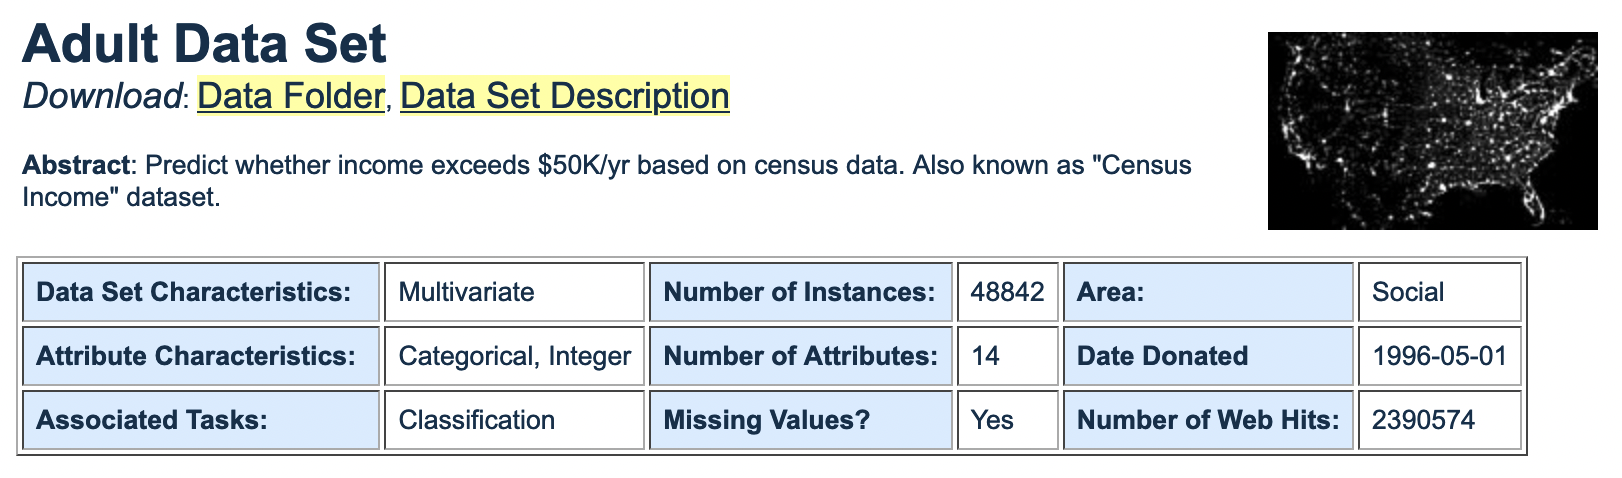Select the Associated Tasks label cell
The height and width of the screenshot is (478, 1622).
200,420
